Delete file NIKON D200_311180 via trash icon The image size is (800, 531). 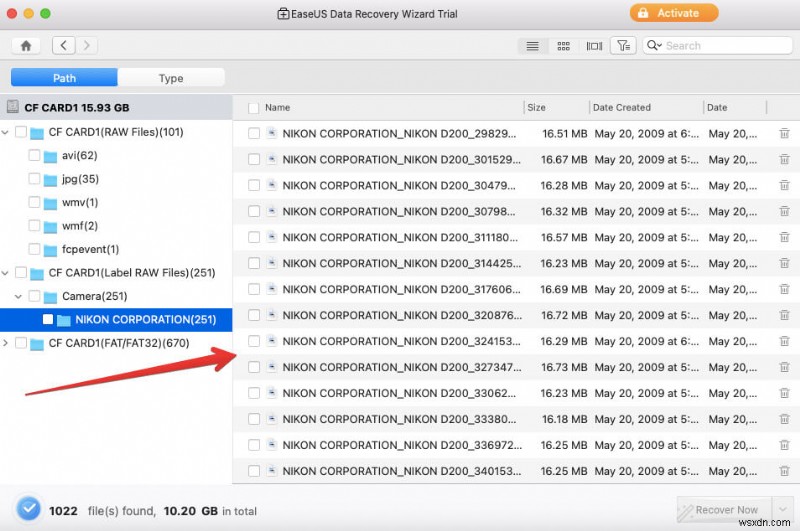tap(784, 238)
